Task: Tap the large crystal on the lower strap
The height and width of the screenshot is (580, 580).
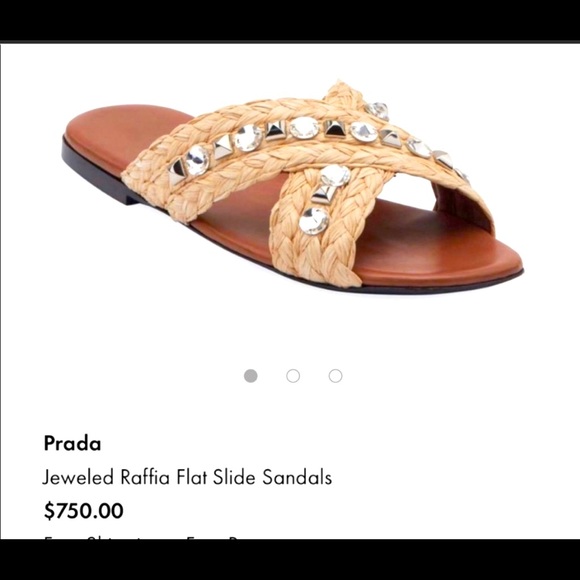Action: tap(314, 221)
